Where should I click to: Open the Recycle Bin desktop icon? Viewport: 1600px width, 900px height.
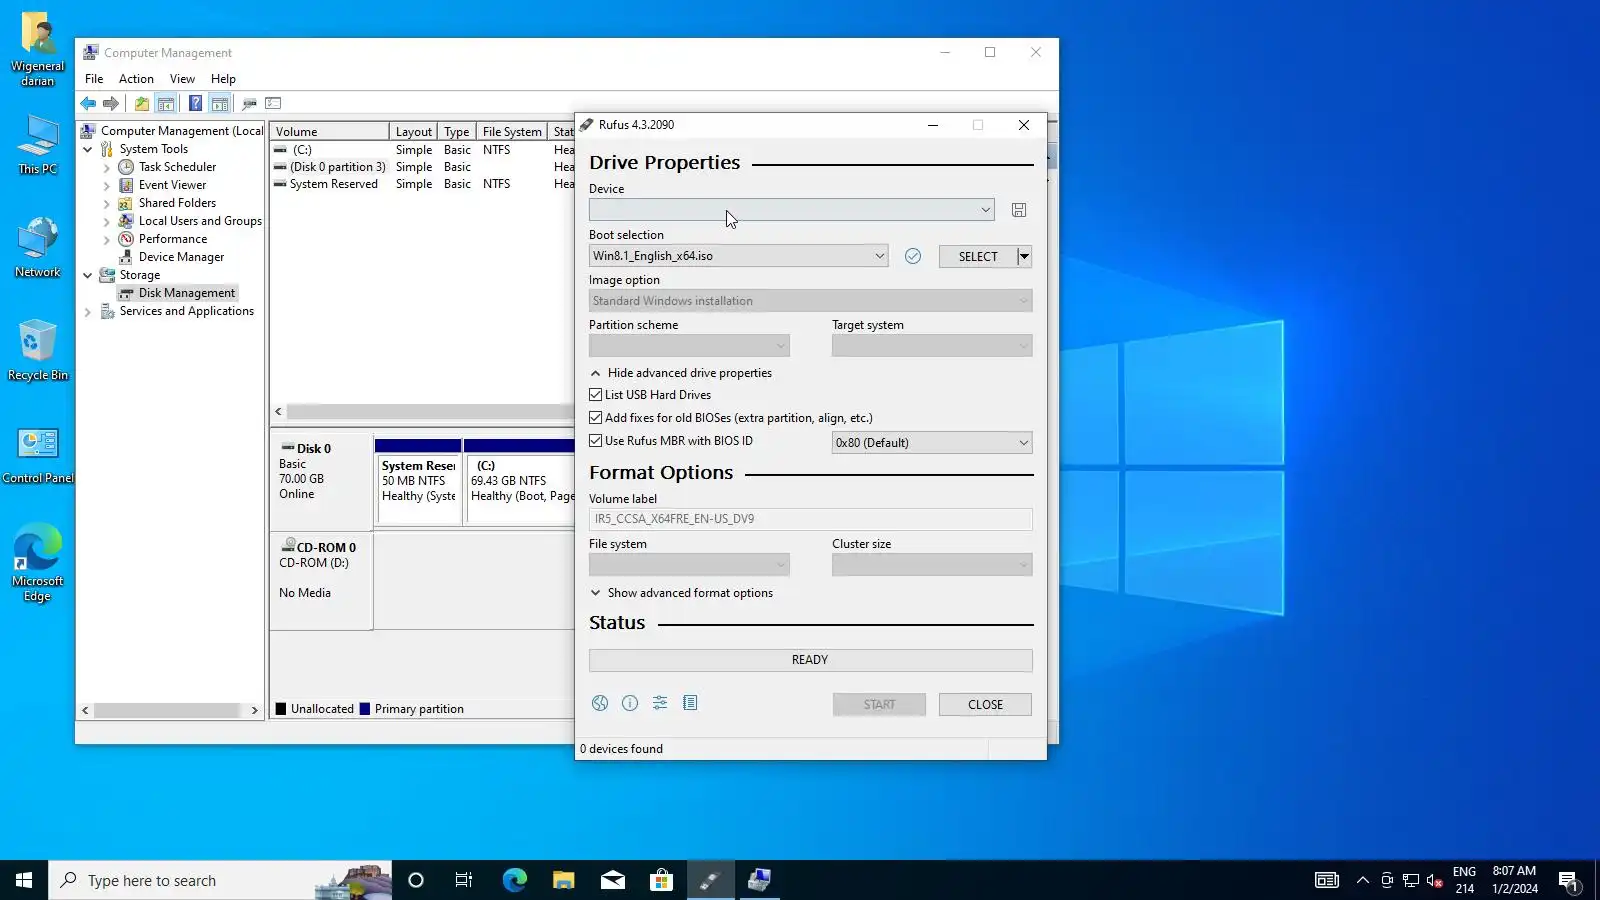point(38,351)
